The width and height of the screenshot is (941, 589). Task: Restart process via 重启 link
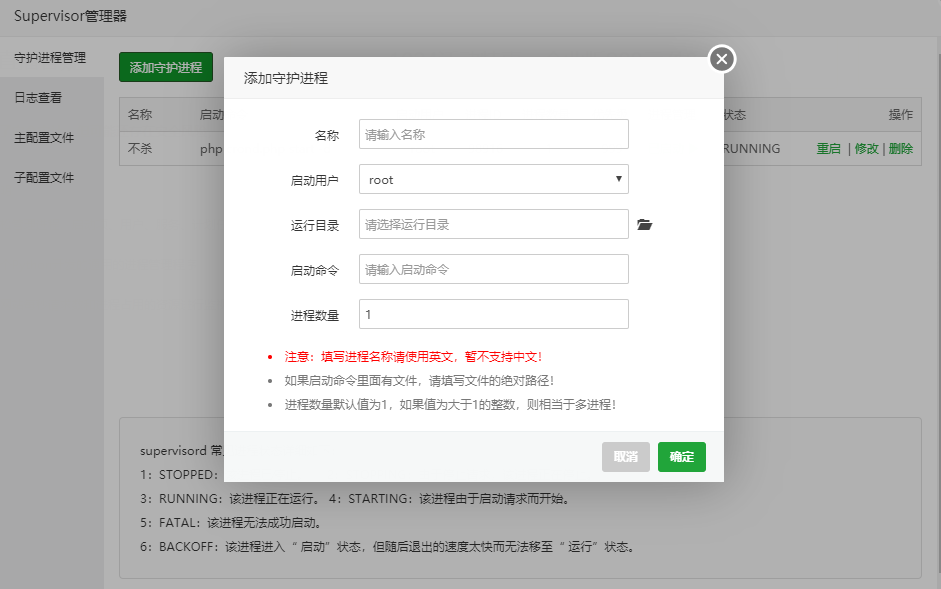(x=828, y=148)
